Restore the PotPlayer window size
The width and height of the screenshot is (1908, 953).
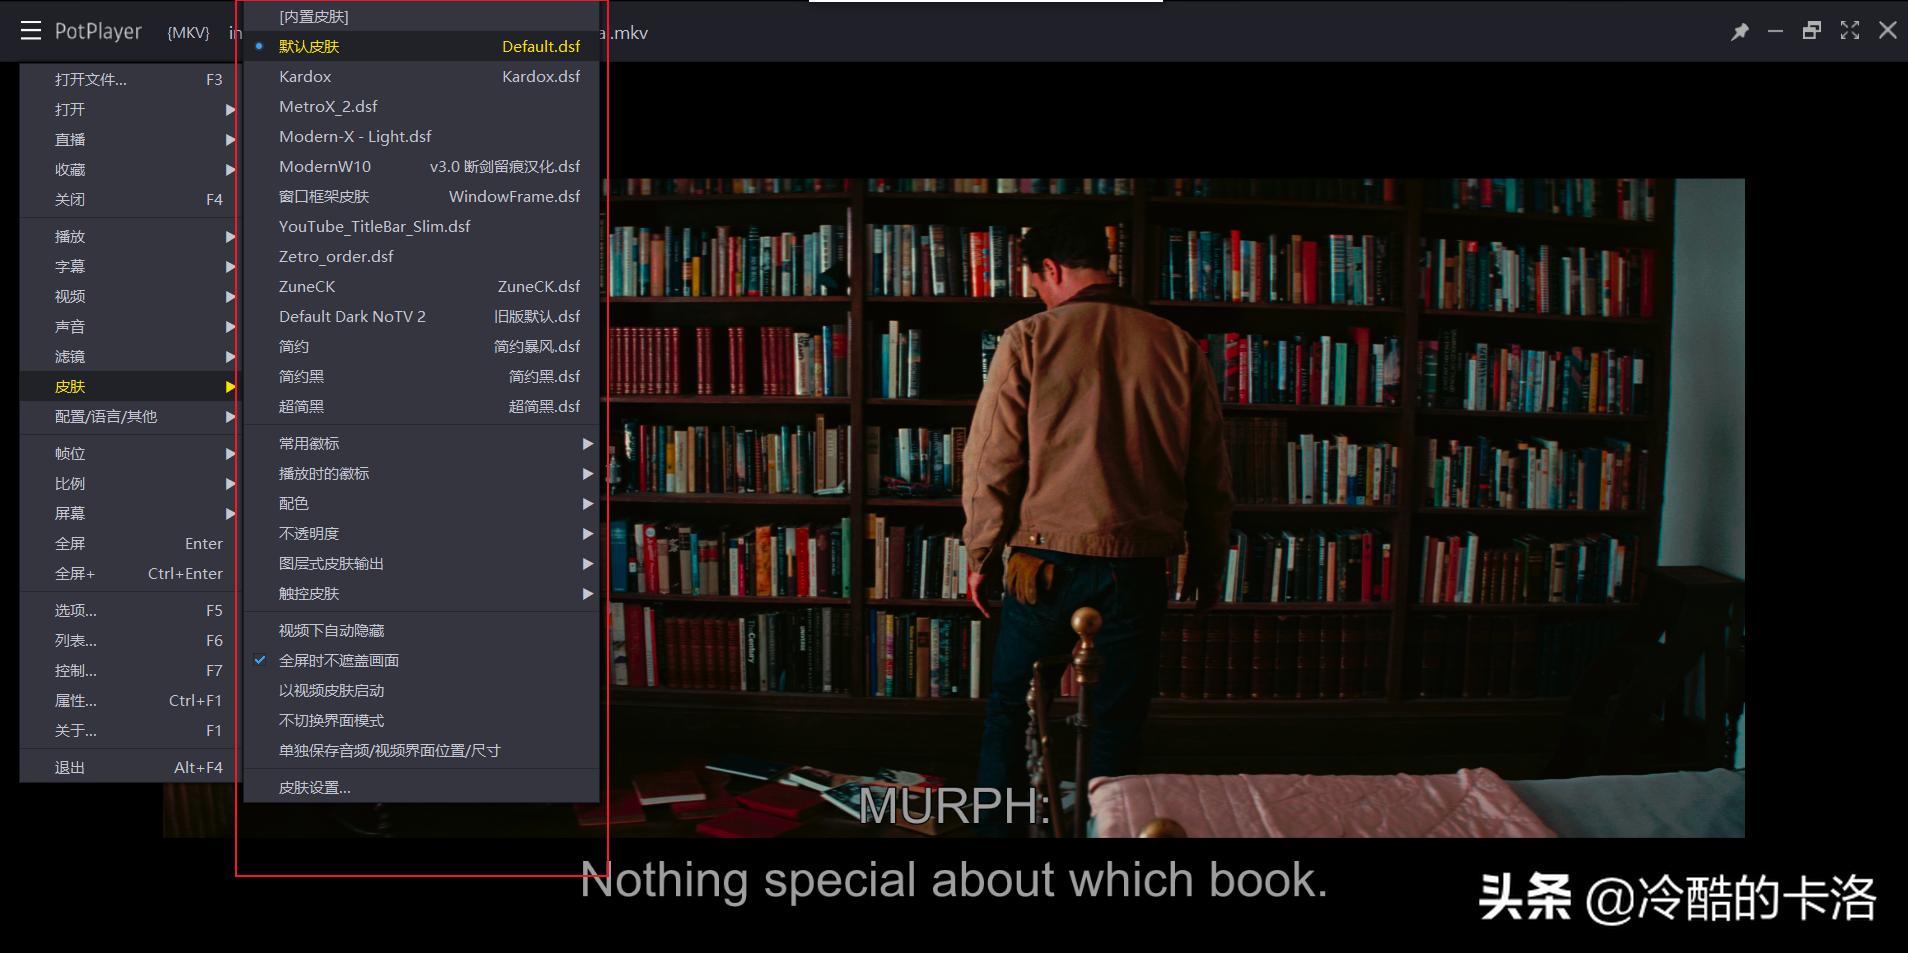(1812, 31)
